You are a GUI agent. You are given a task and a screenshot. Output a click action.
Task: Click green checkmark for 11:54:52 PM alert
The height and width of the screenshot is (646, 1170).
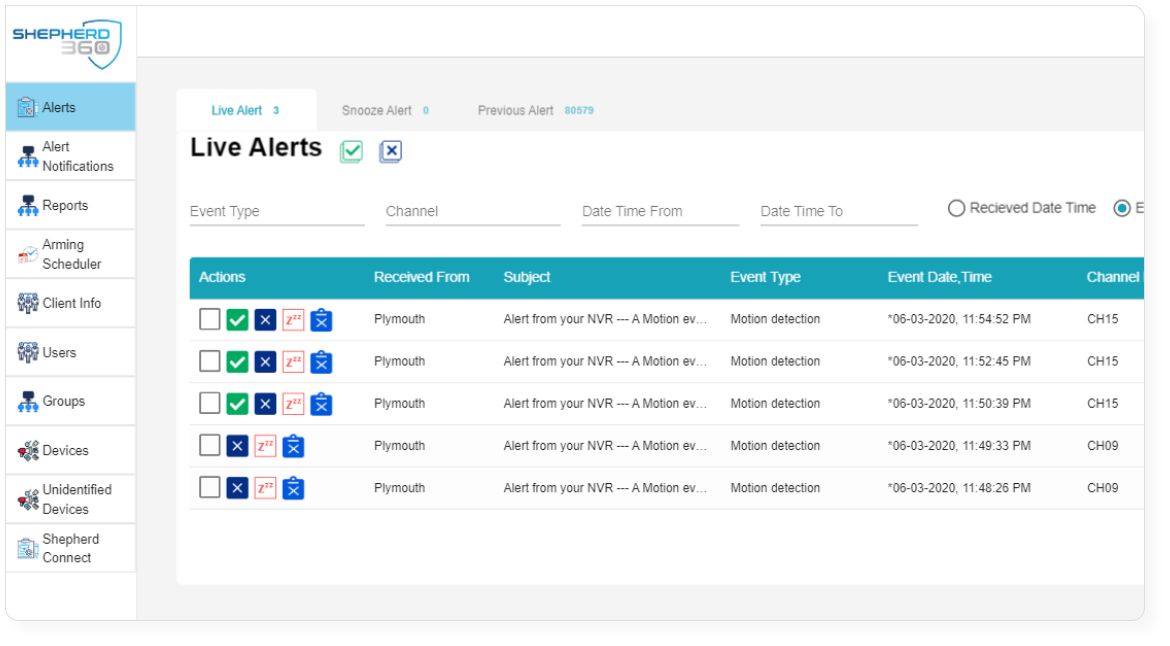click(x=237, y=320)
